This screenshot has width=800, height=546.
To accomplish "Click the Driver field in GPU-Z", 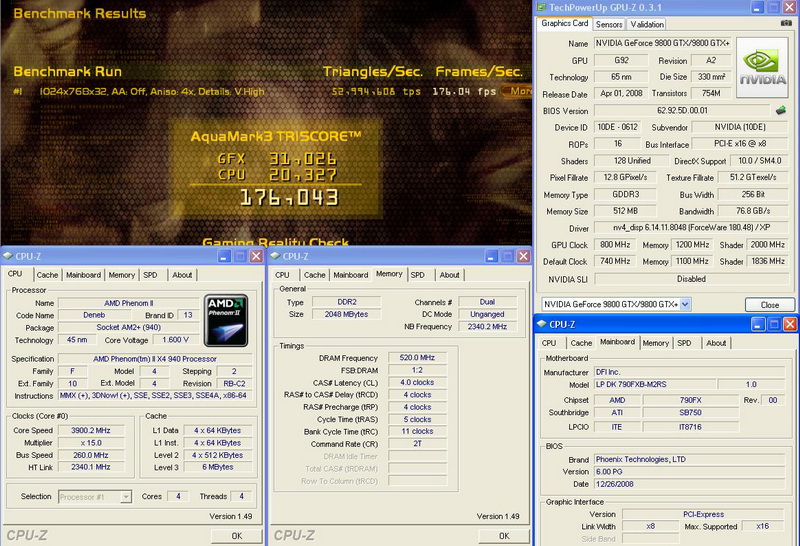I will coord(691,228).
